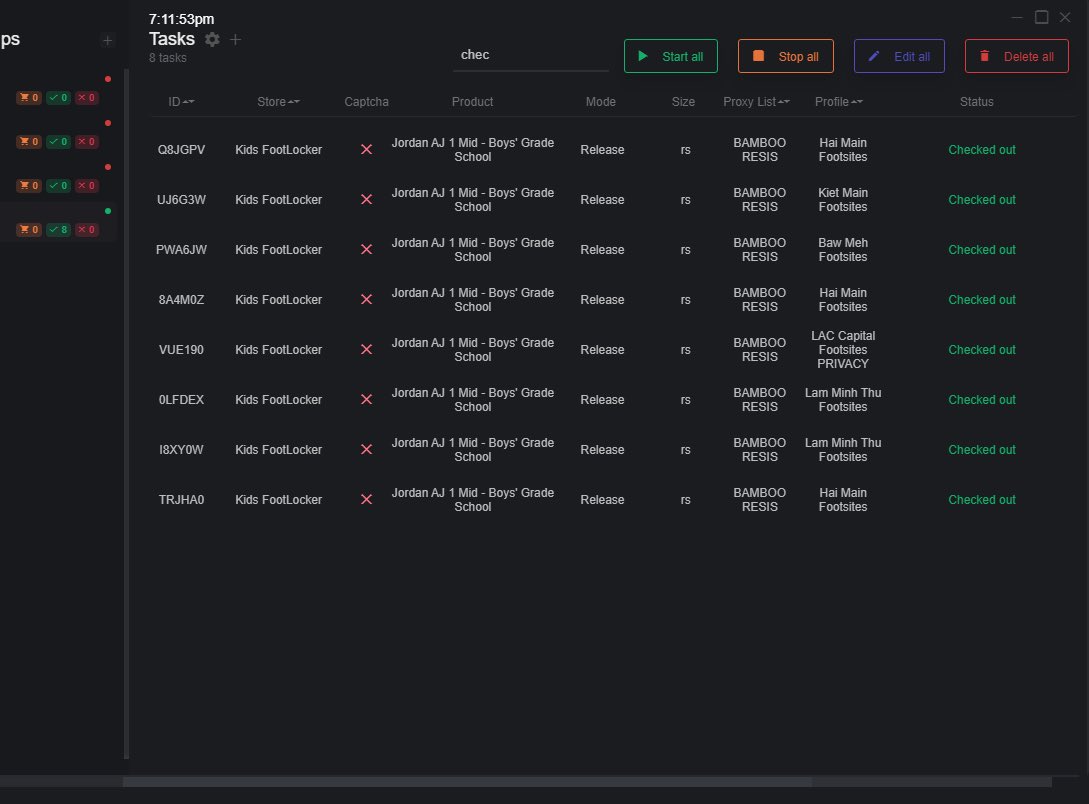Click 'Checked out' status for task TRJHA0
1089x804 pixels.
pos(981,499)
